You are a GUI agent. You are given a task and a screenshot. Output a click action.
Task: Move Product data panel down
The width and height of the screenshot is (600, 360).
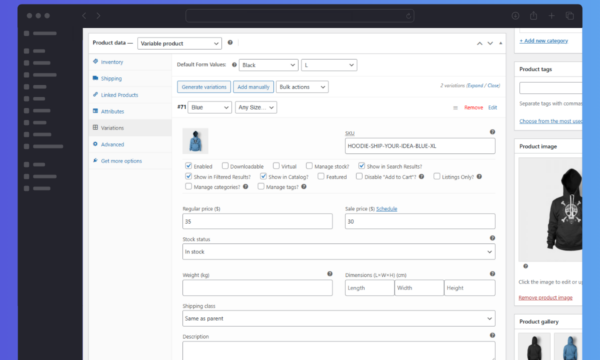[x=490, y=43]
